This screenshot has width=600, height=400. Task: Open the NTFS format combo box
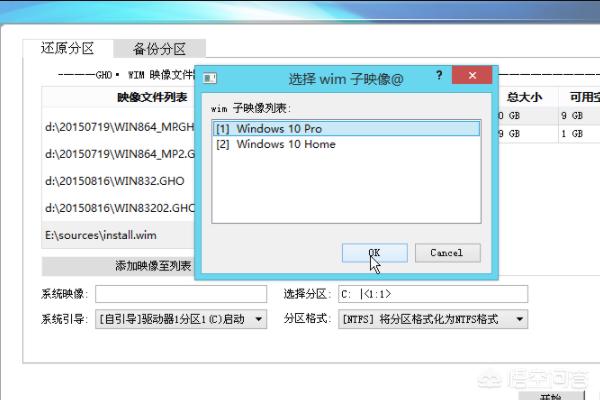(433, 319)
